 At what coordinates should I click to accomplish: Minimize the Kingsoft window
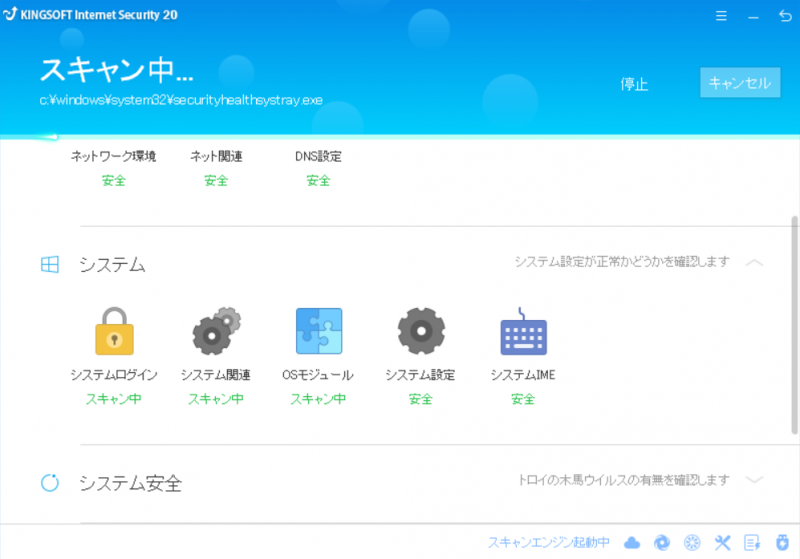pyautogui.click(x=753, y=17)
